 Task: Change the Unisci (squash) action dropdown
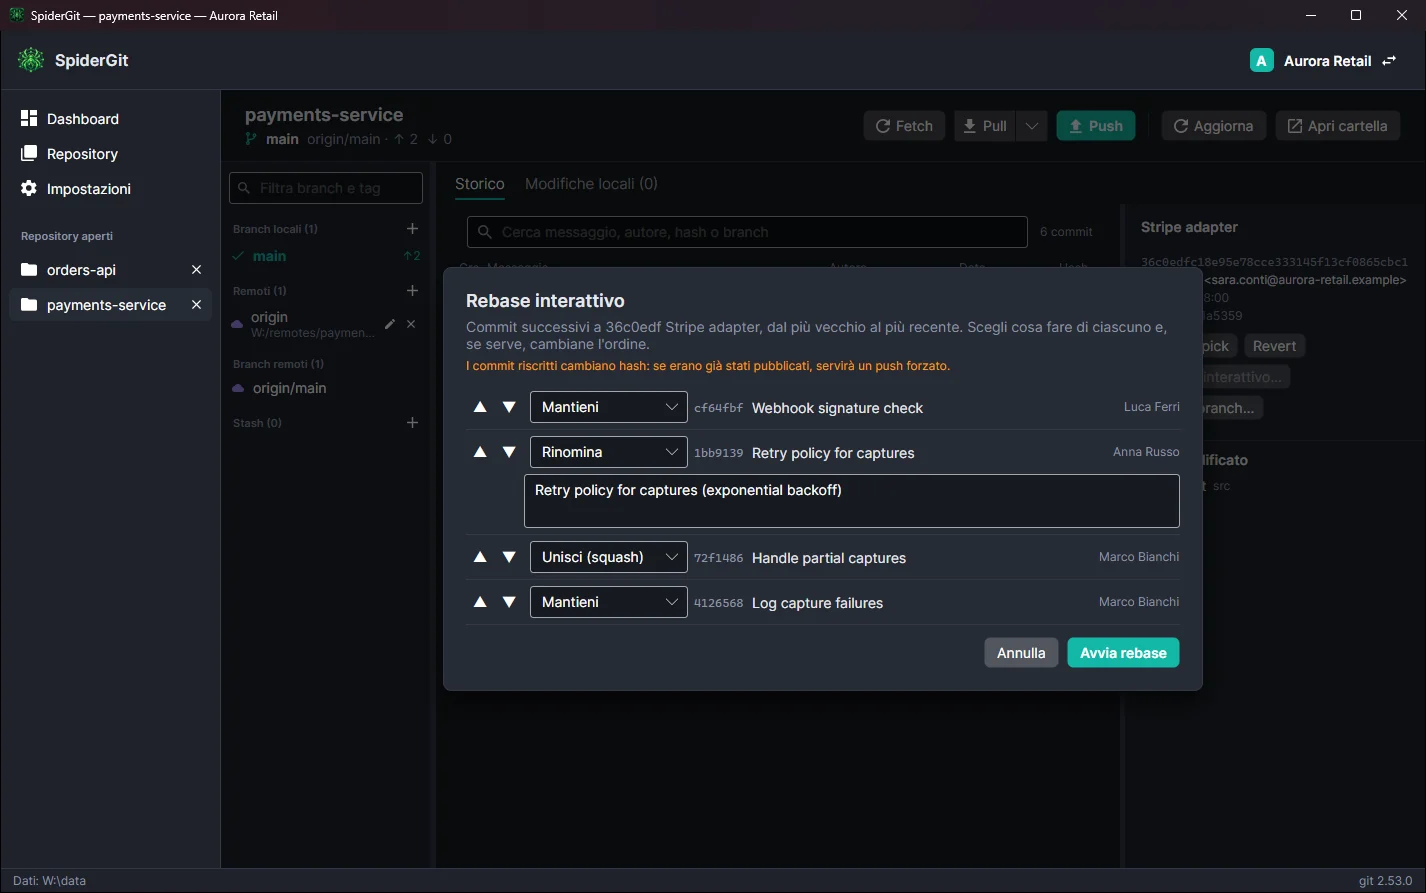point(609,557)
